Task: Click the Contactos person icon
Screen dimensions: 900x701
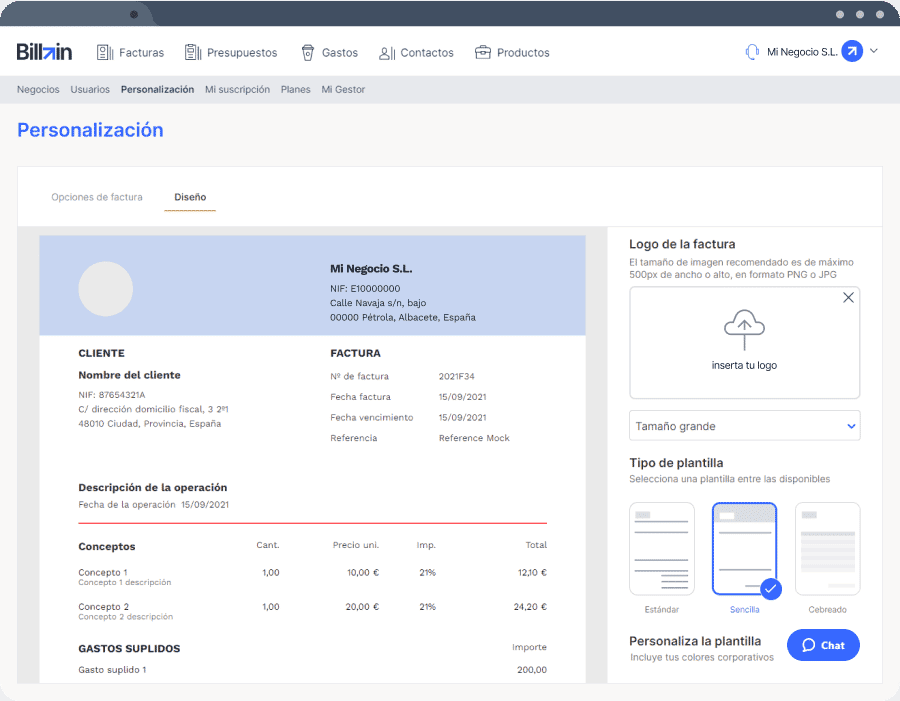Action: (x=387, y=53)
